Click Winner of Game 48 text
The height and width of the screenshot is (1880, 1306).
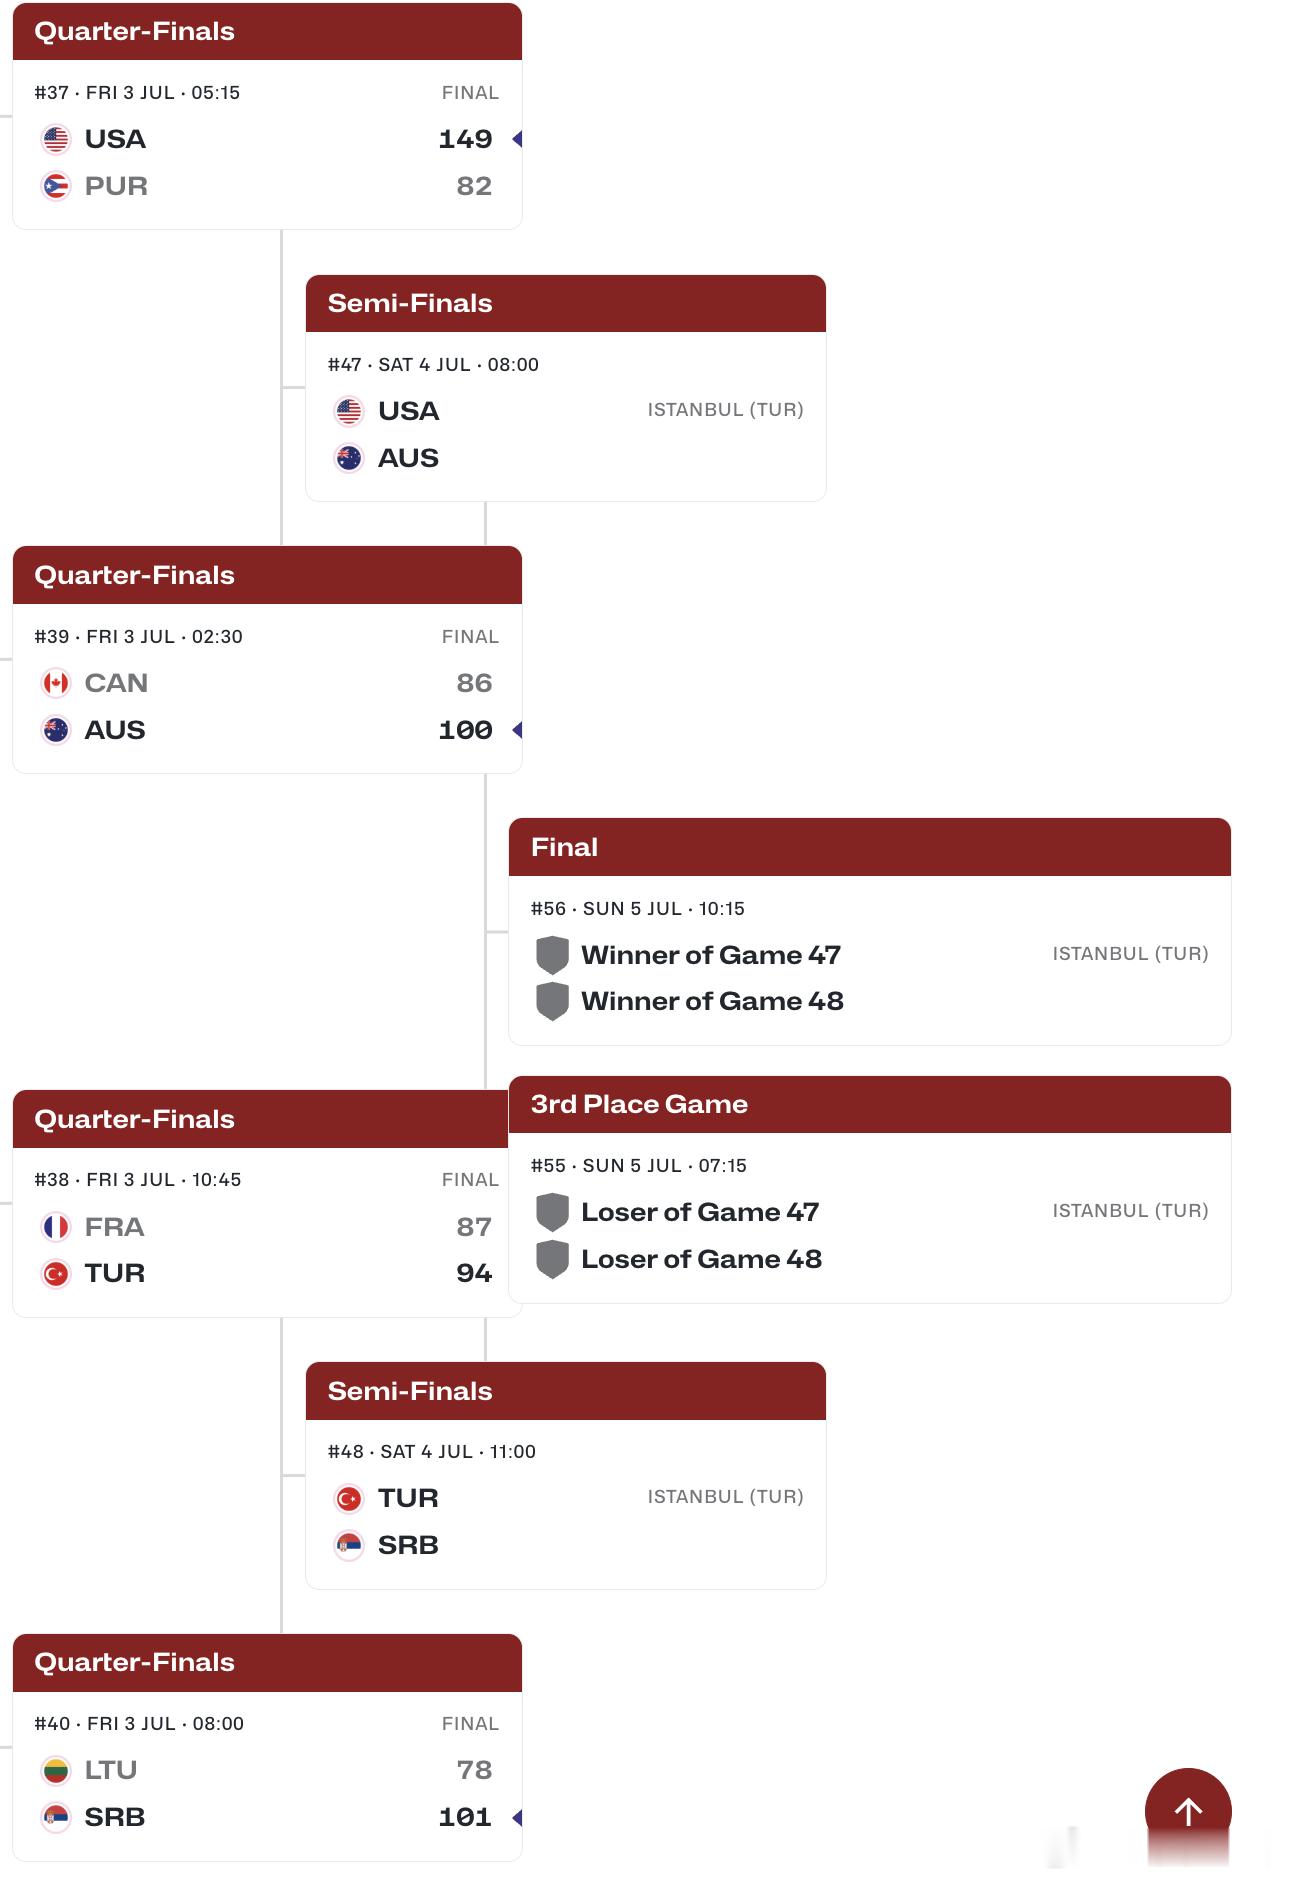point(712,1001)
